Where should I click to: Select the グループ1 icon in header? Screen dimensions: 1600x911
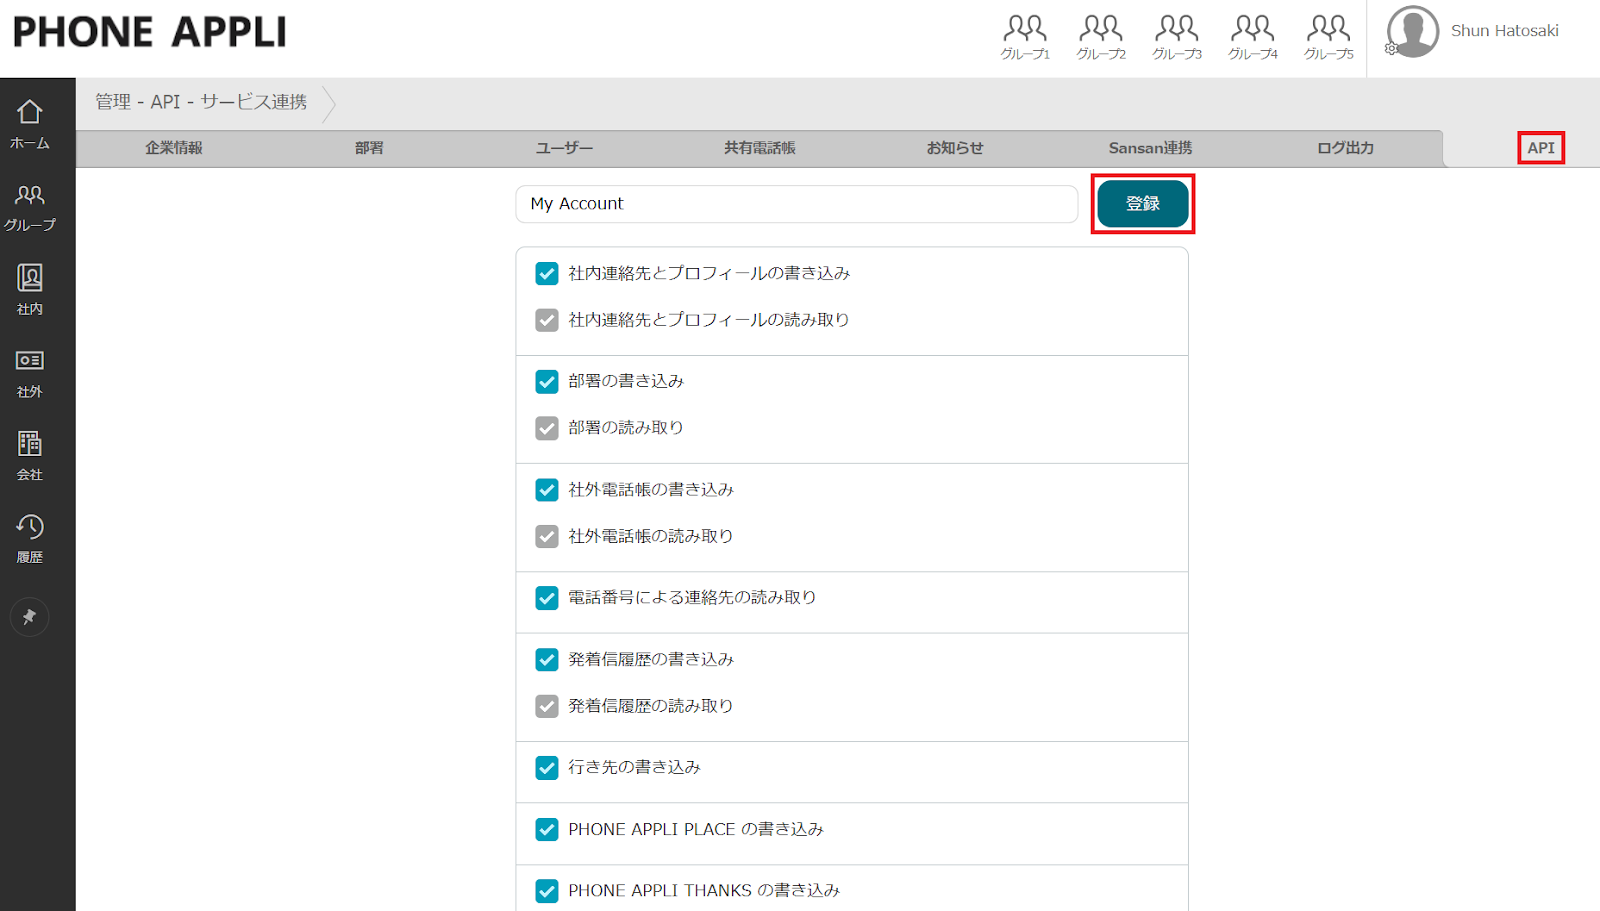tap(1025, 37)
